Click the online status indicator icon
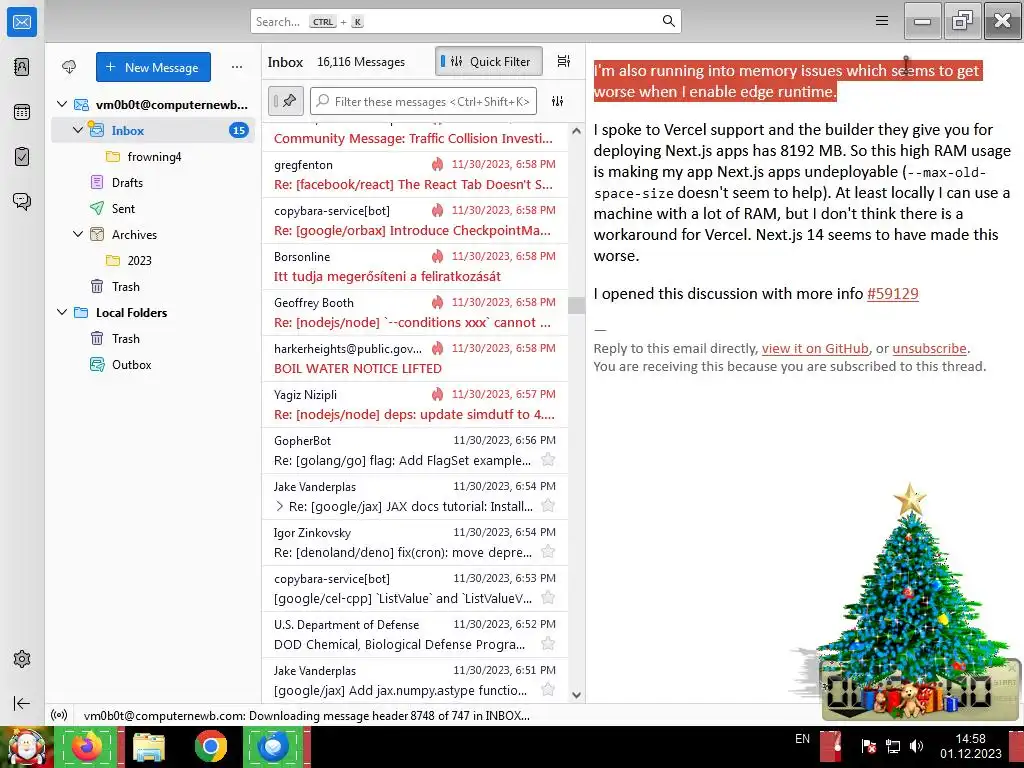The height and width of the screenshot is (768, 1024). pyautogui.click(x=59, y=715)
